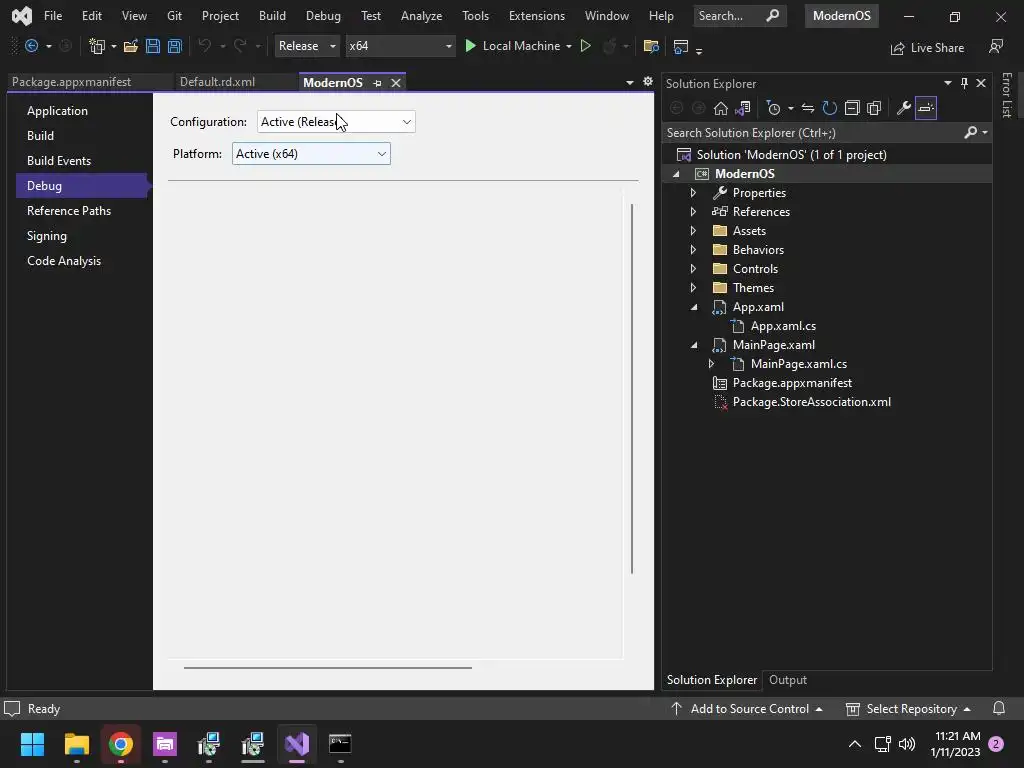Refresh Solution Explorer with the circular arrow
Image resolution: width=1024 pixels, height=768 pixels.
pos(829,108)
